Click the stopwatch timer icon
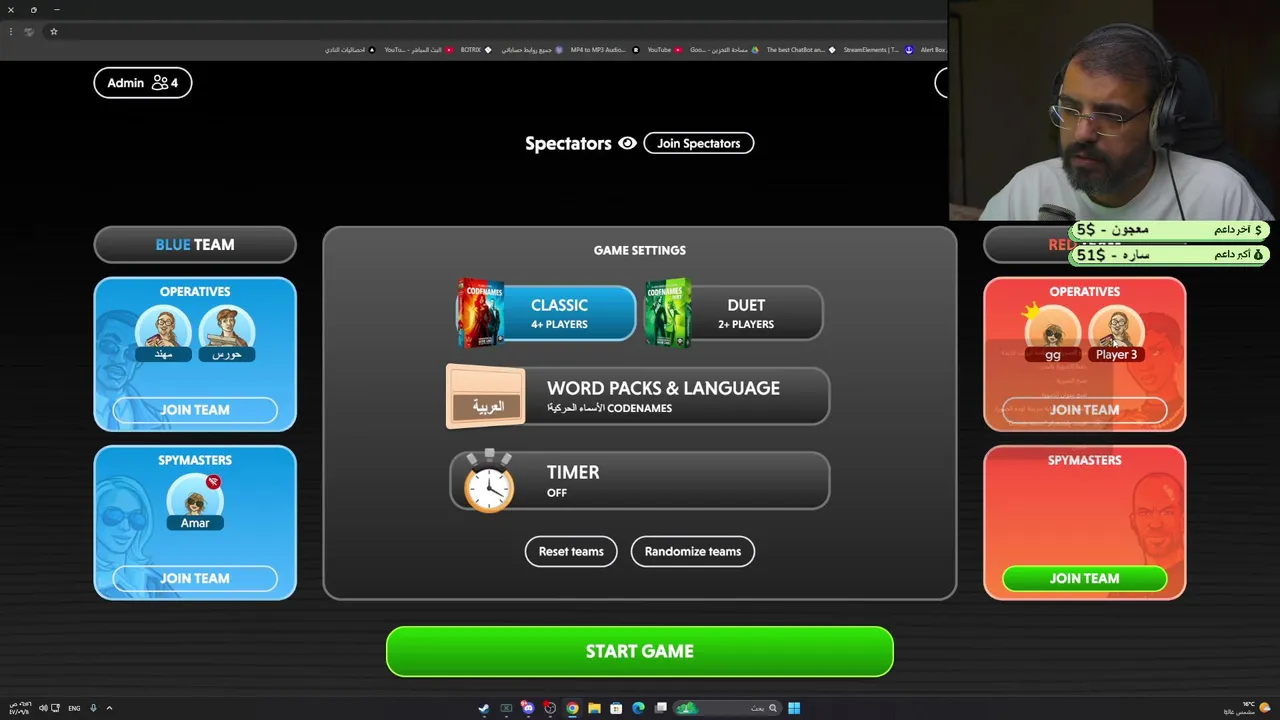 pyautogui.click(x=489, y=482)
